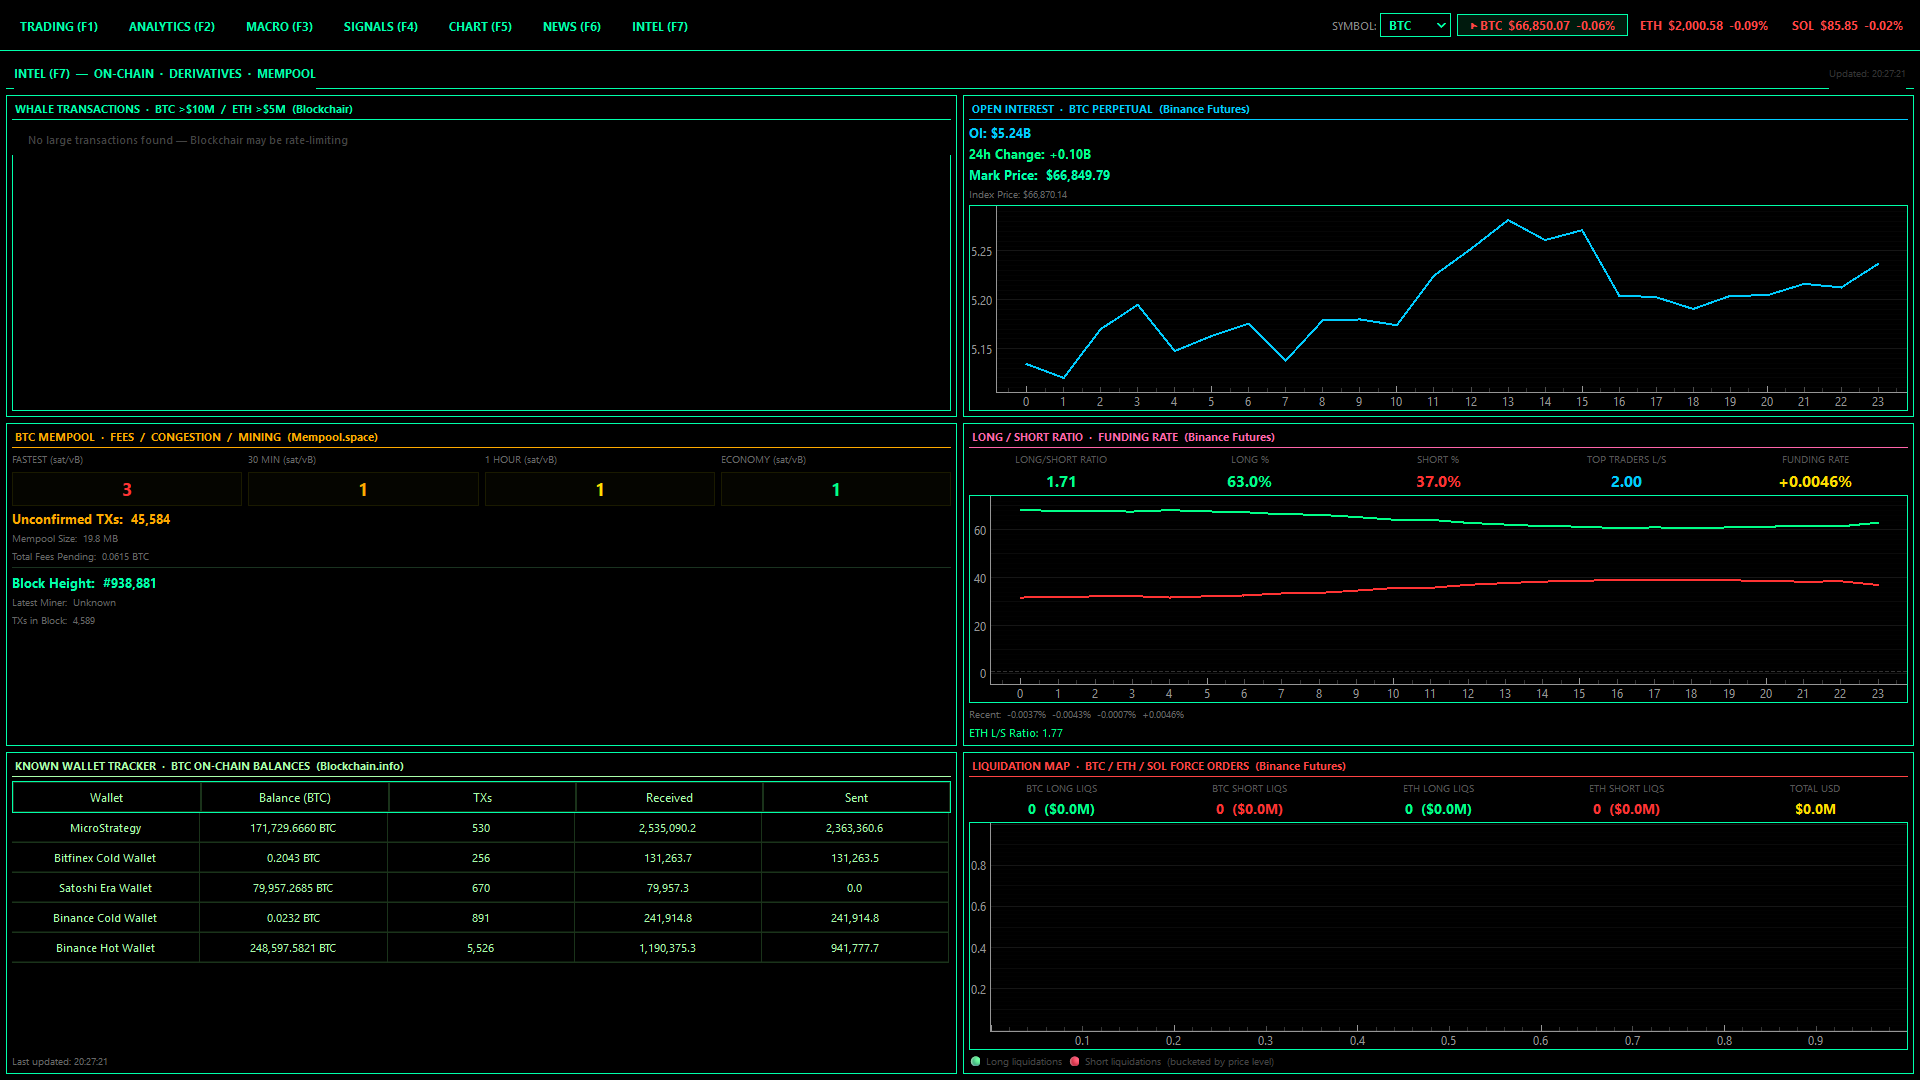Go to the MACRO (F3) tab
This screenshot has height=1080, width=1920.
[279, 27]
